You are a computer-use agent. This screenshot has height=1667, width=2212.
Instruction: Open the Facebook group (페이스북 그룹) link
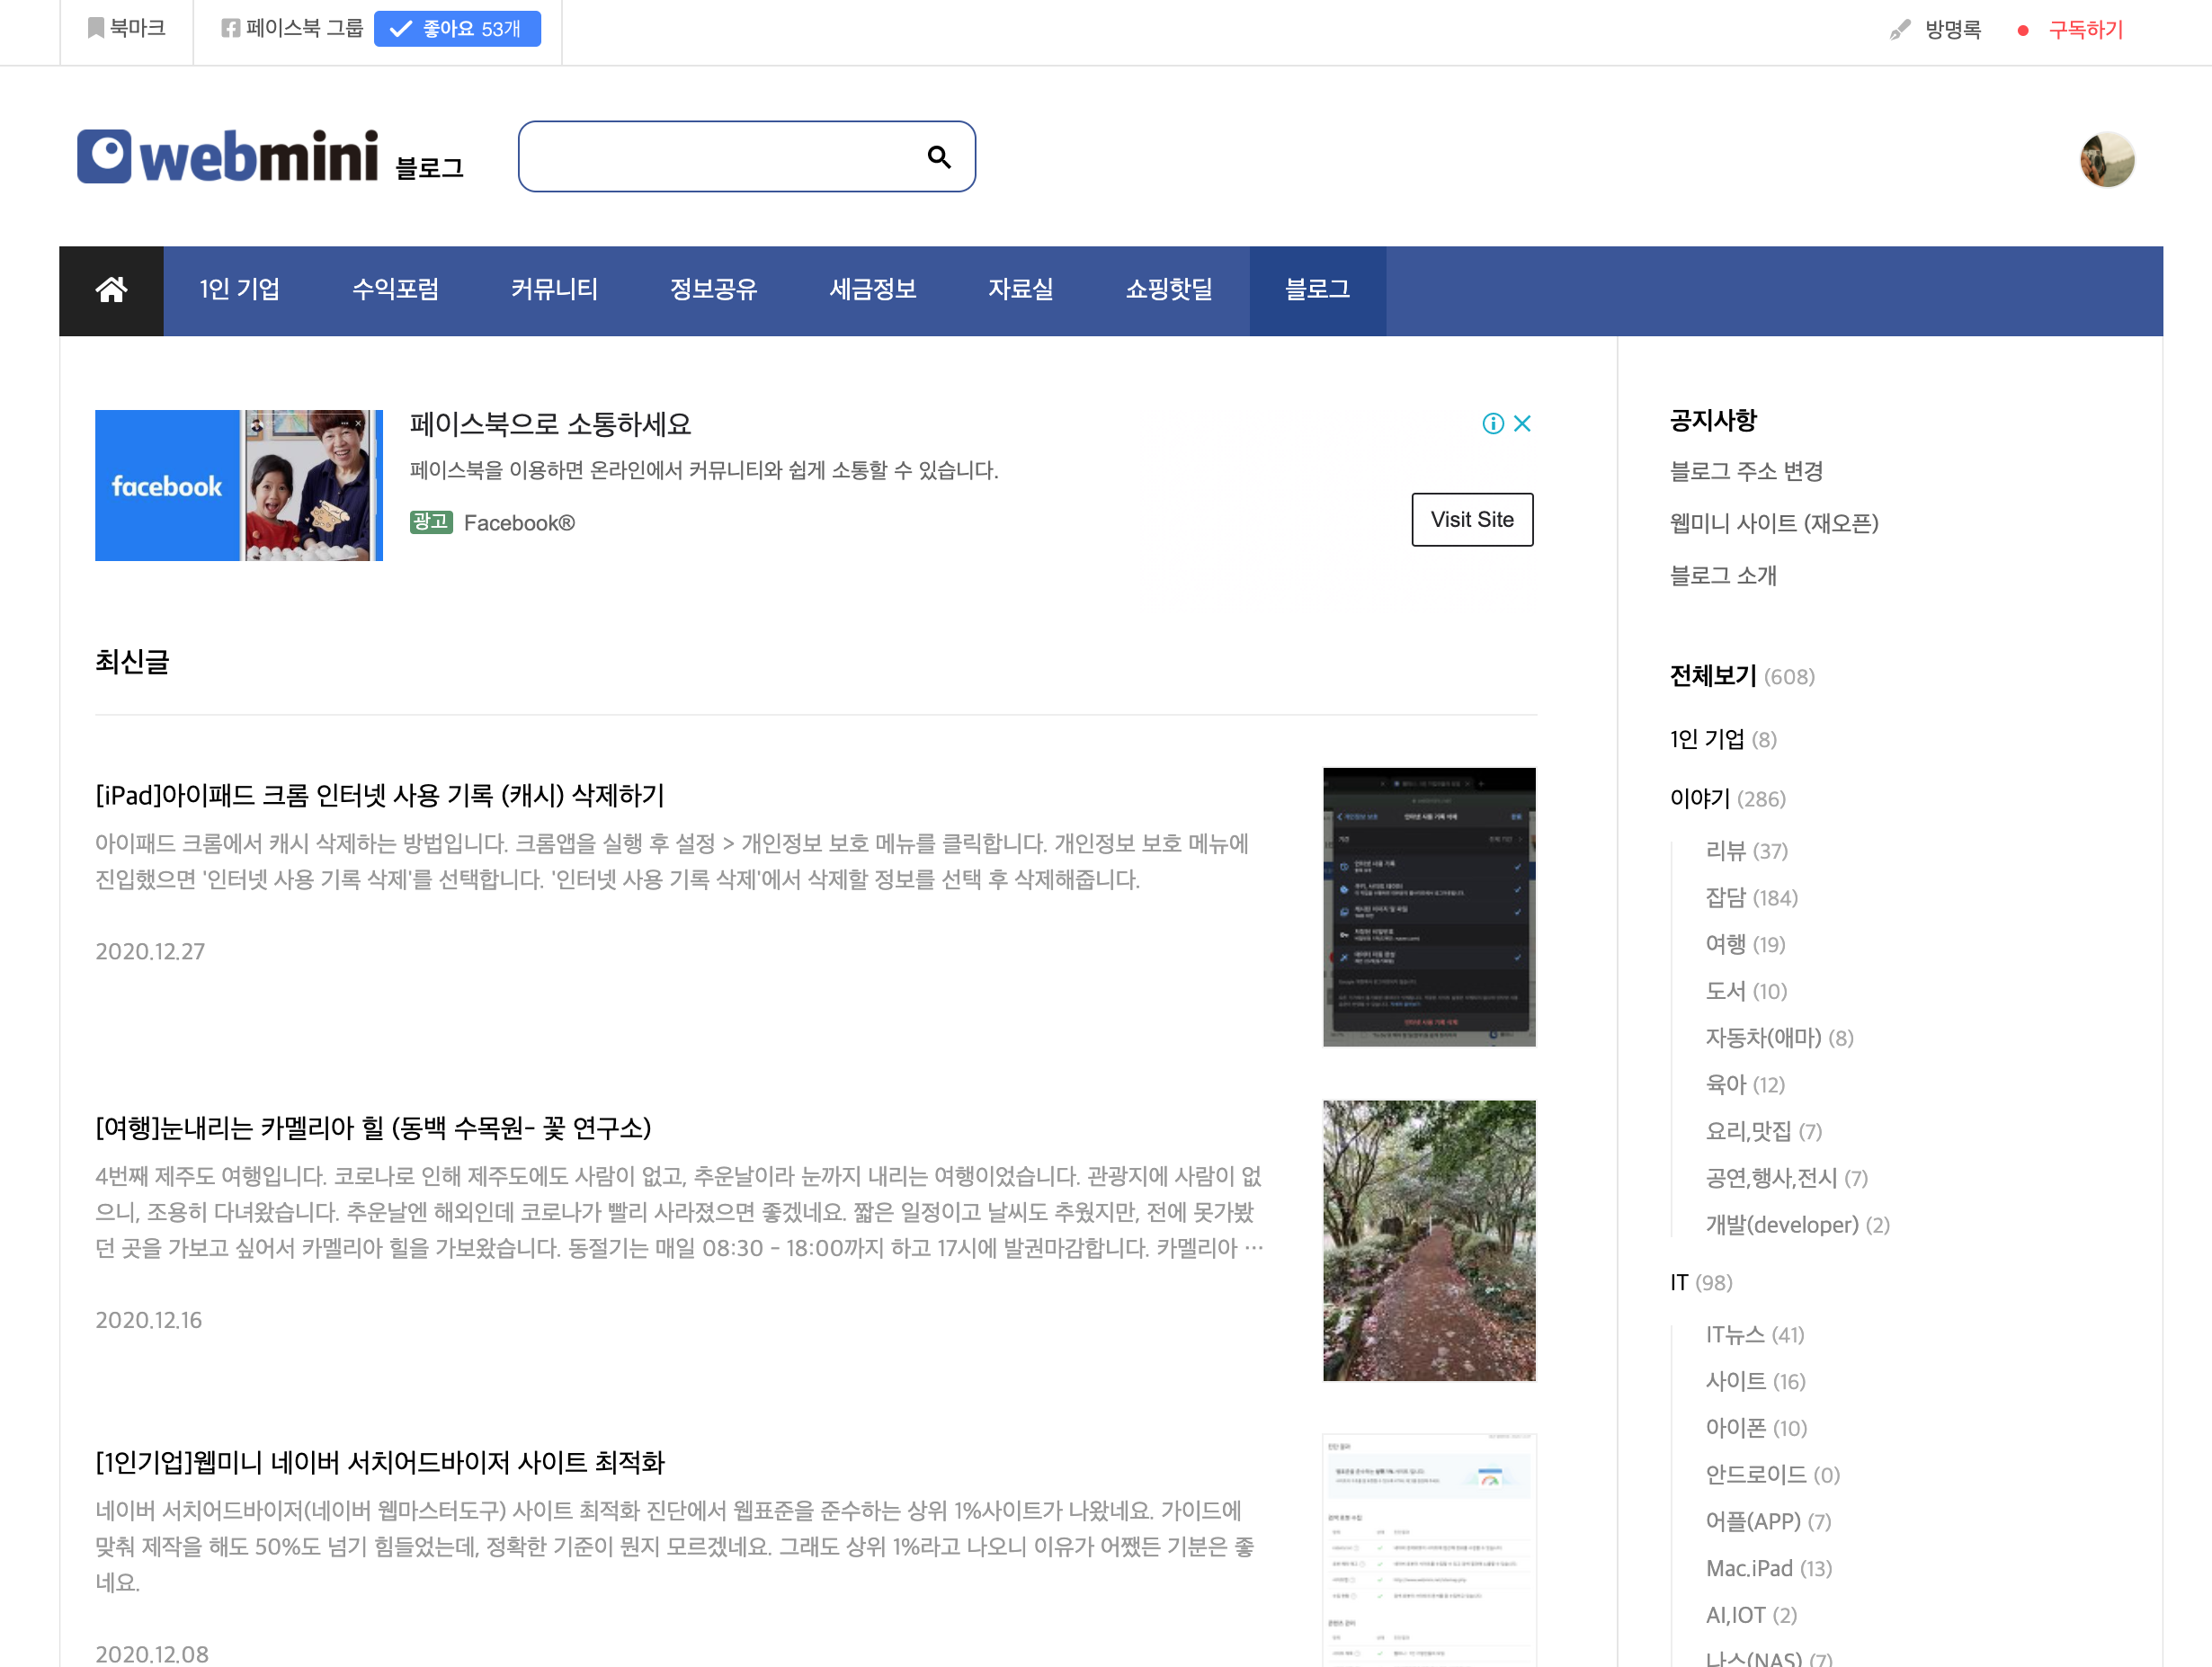[292, 28]
